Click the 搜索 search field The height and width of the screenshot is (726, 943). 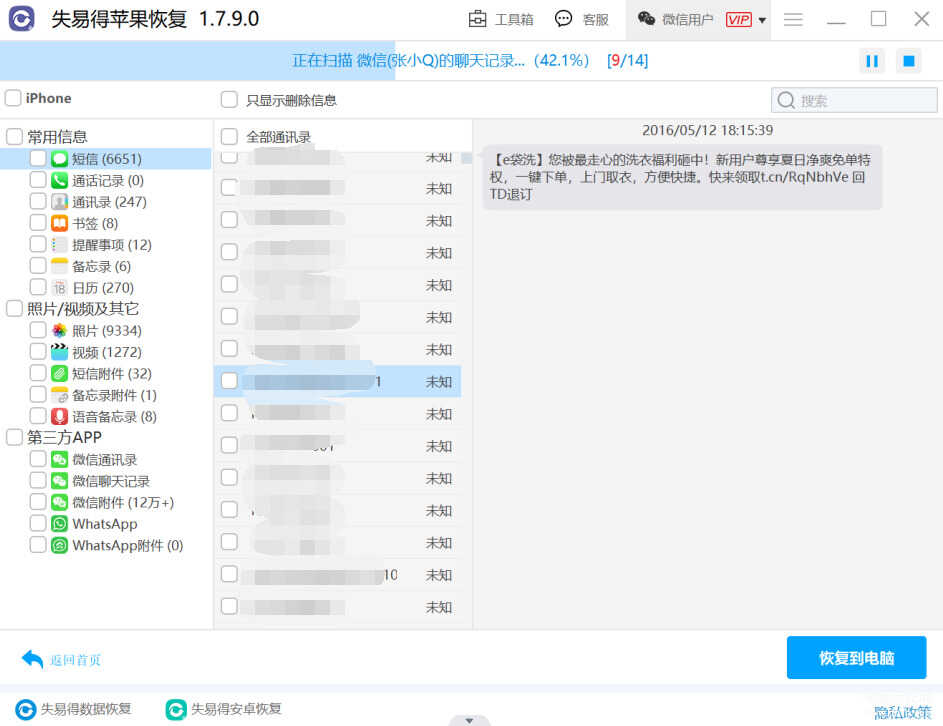(854, 100)
